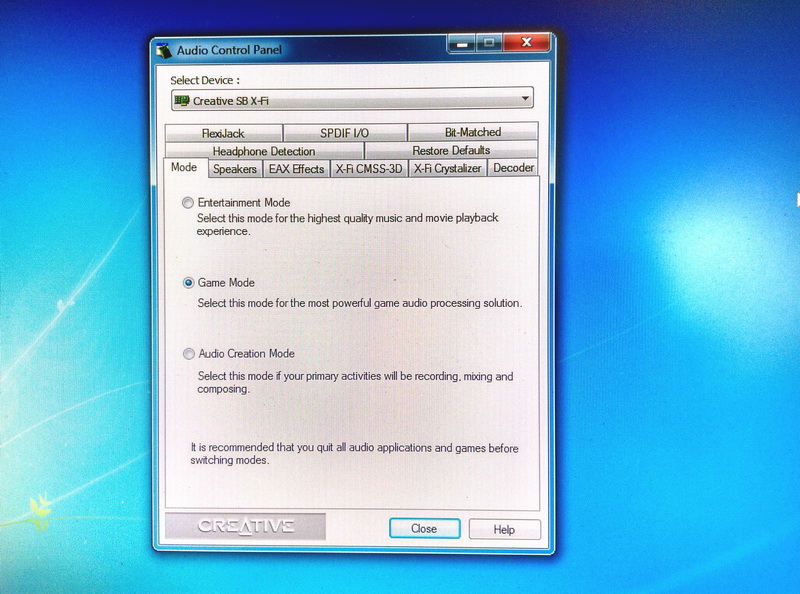Go to X-Fi Crystalizer tab
800x594 pixels.
coord(447,168)
